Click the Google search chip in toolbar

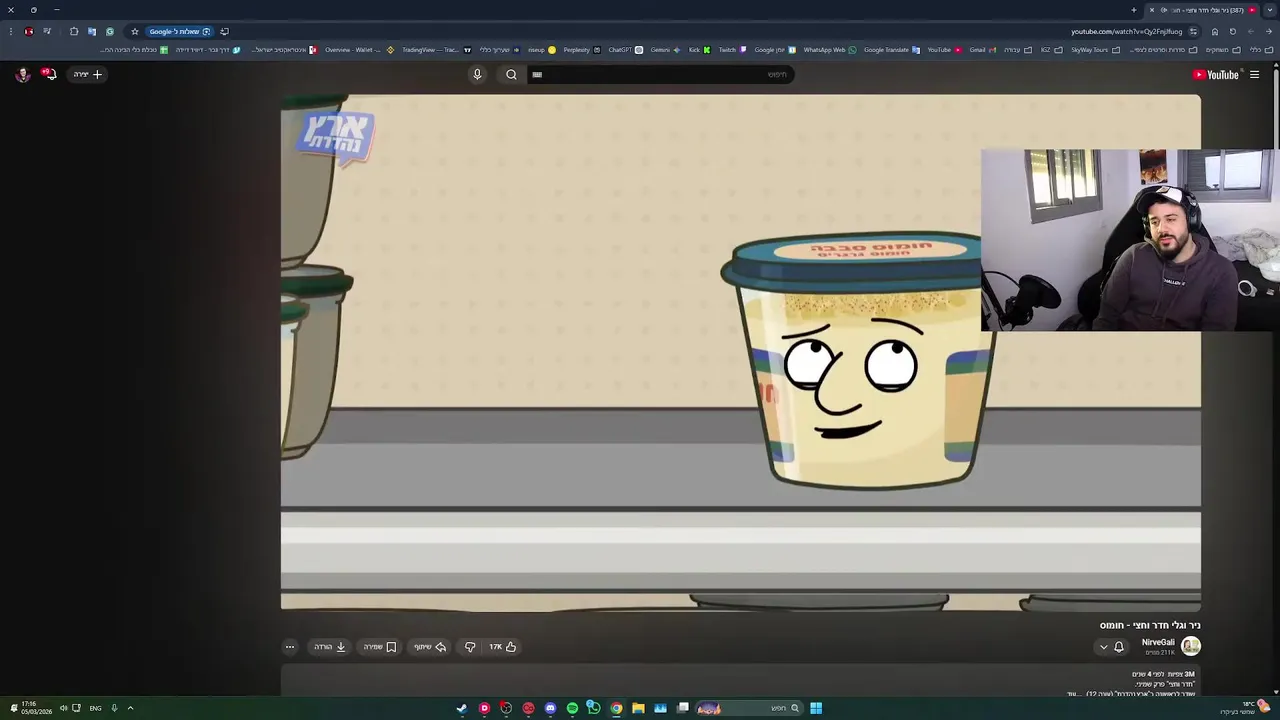tap(180, 31)
